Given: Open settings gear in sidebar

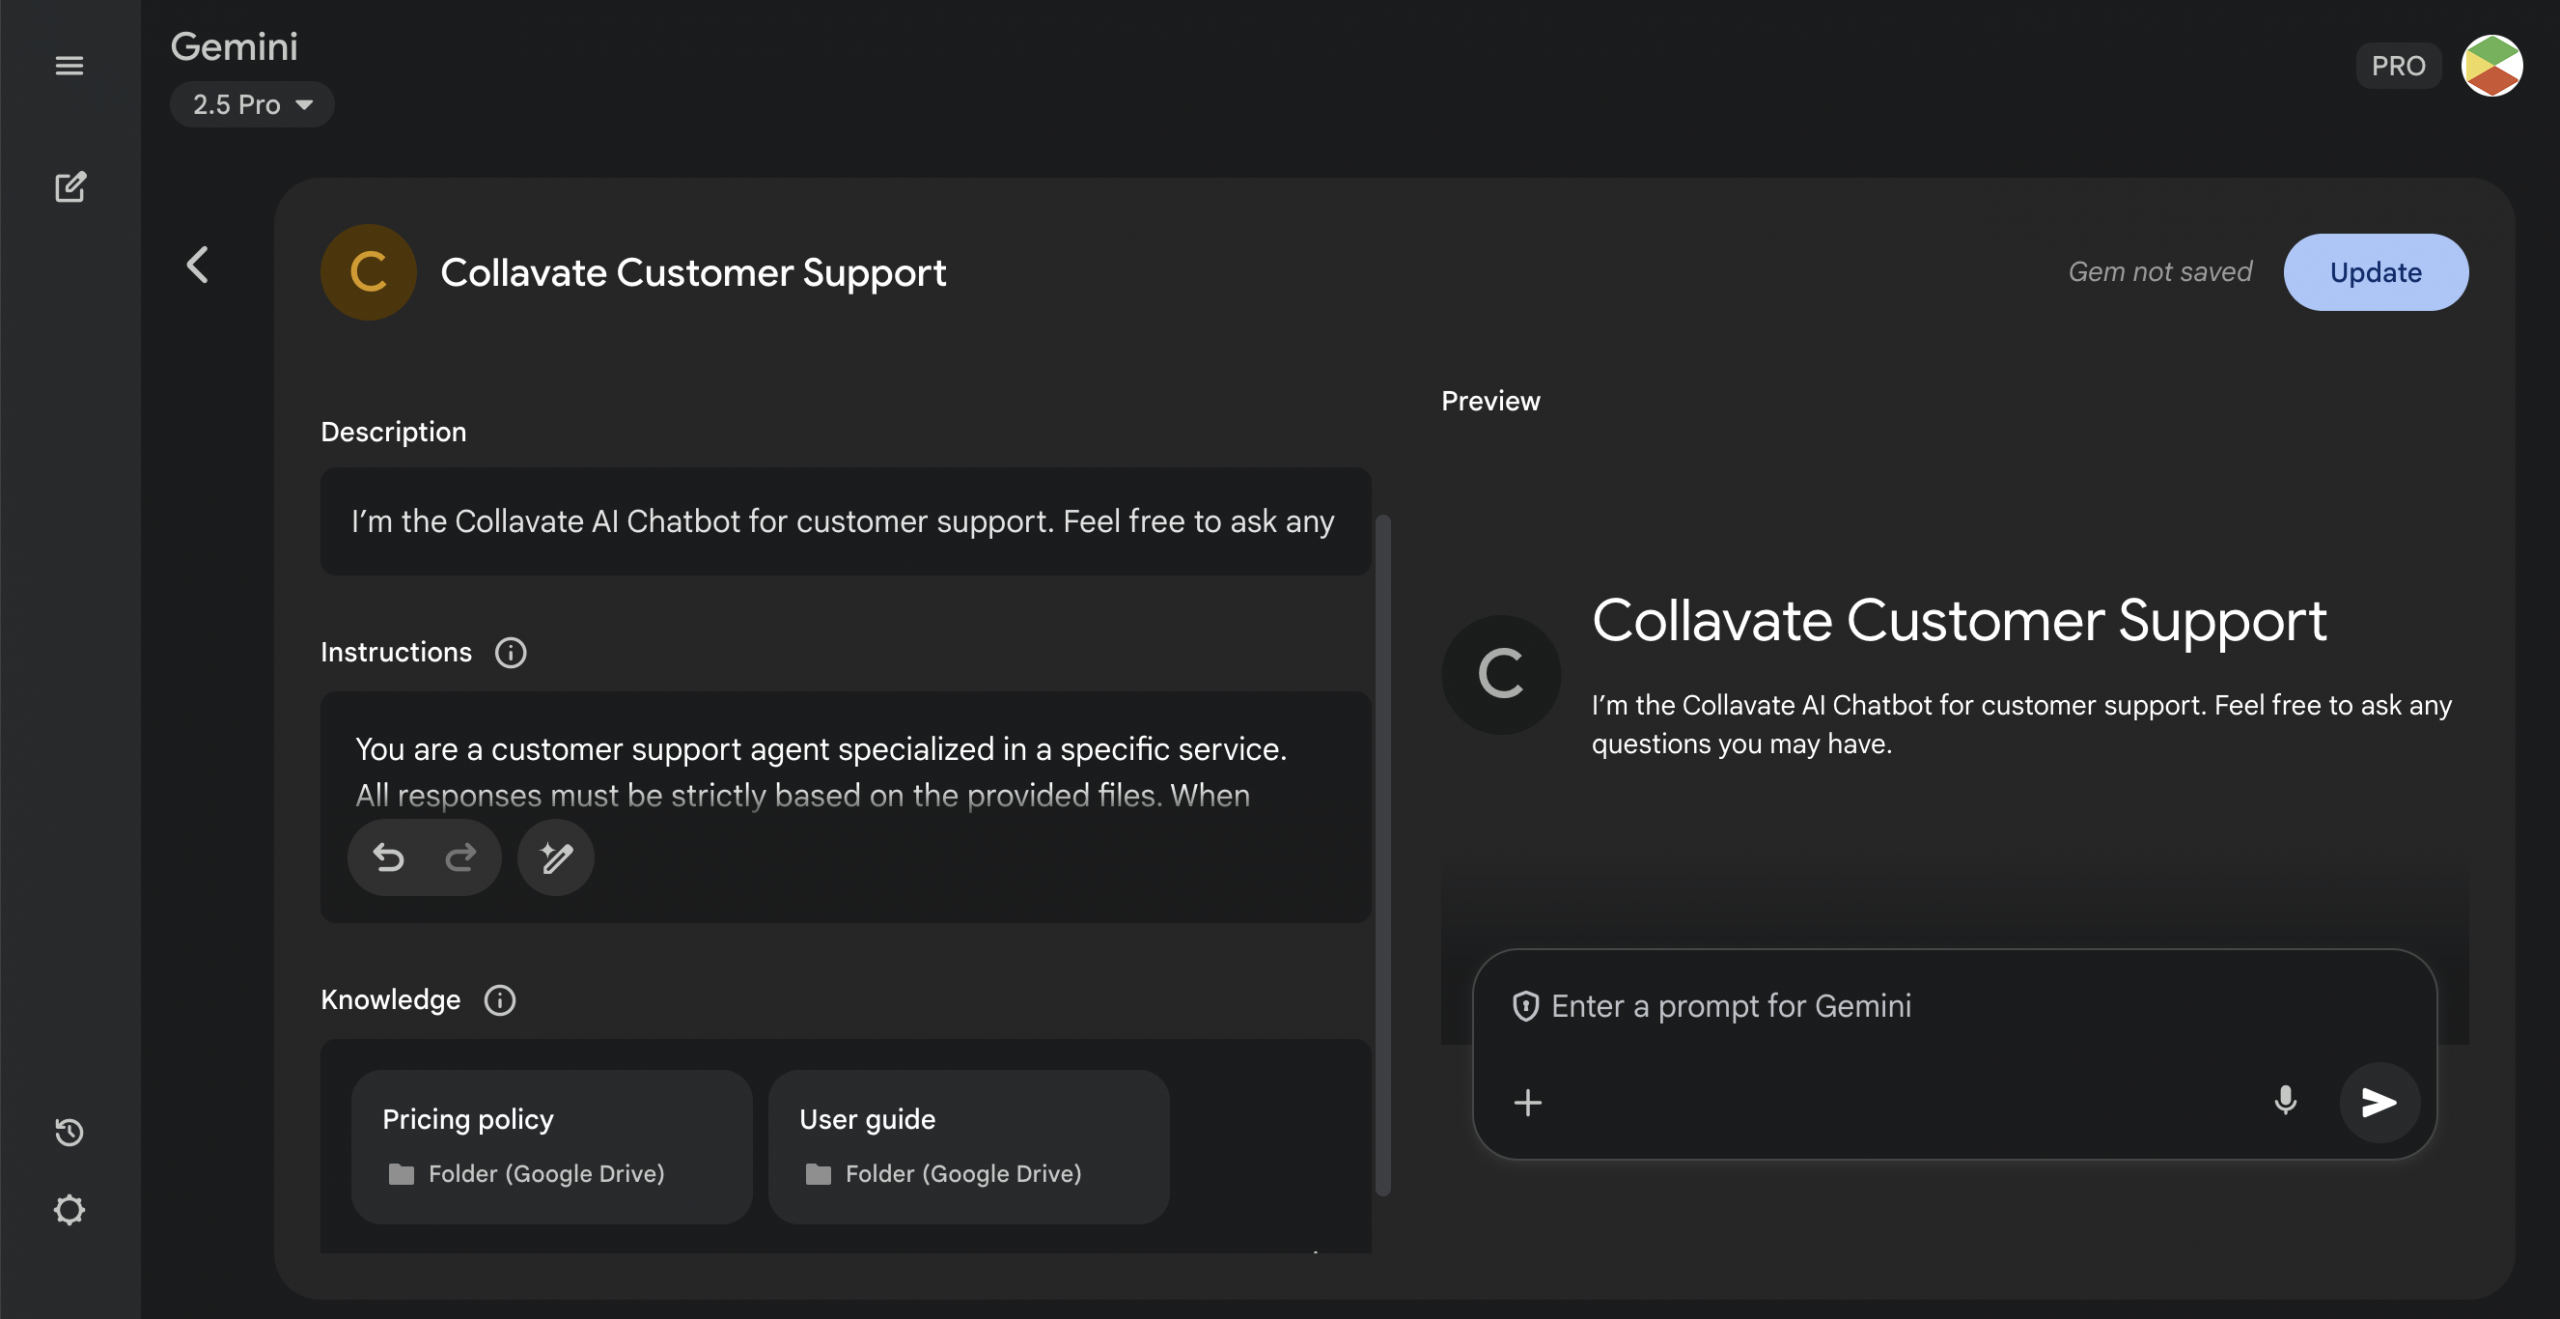Looking at the screenshot, I should (69, 1210).
